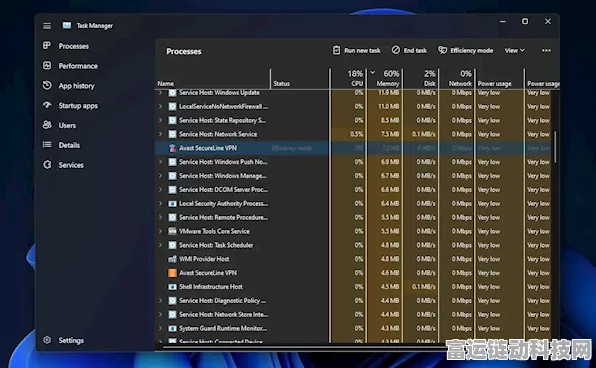Click the System Guard Runtime Monitor icon
Screen dimensions: 596x368
pyautogui.click(x=172, y=328)
